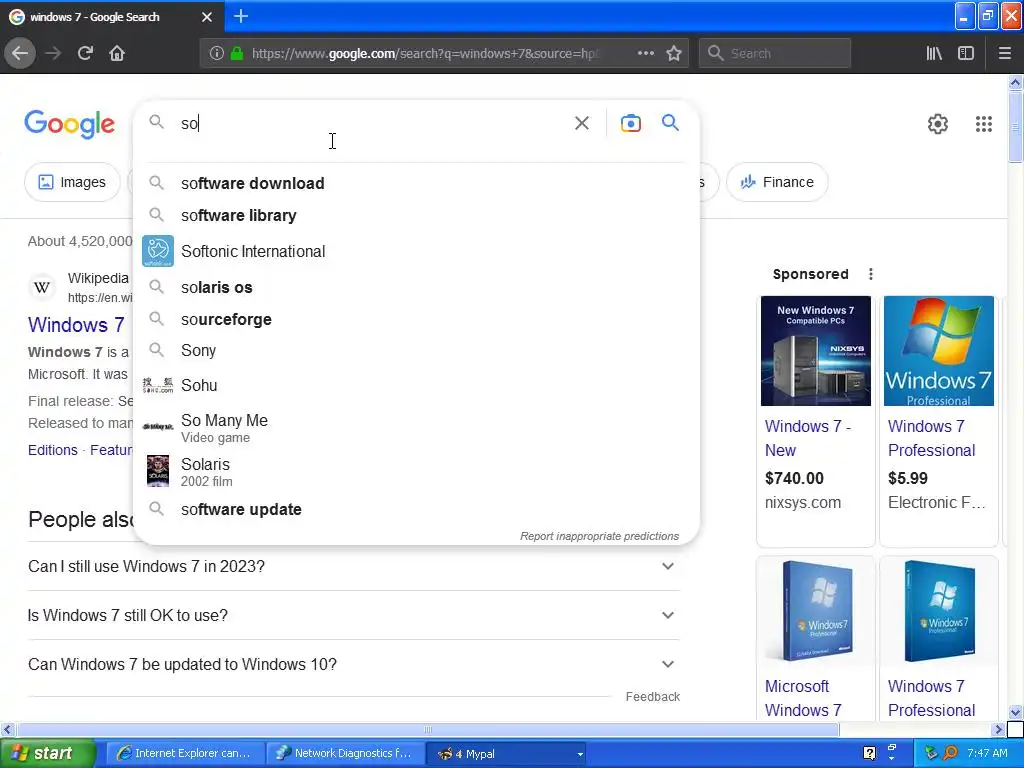
Task: Select suggestion "So Many Me" video game
Action: pyautogui.click(x=415, y=428)
